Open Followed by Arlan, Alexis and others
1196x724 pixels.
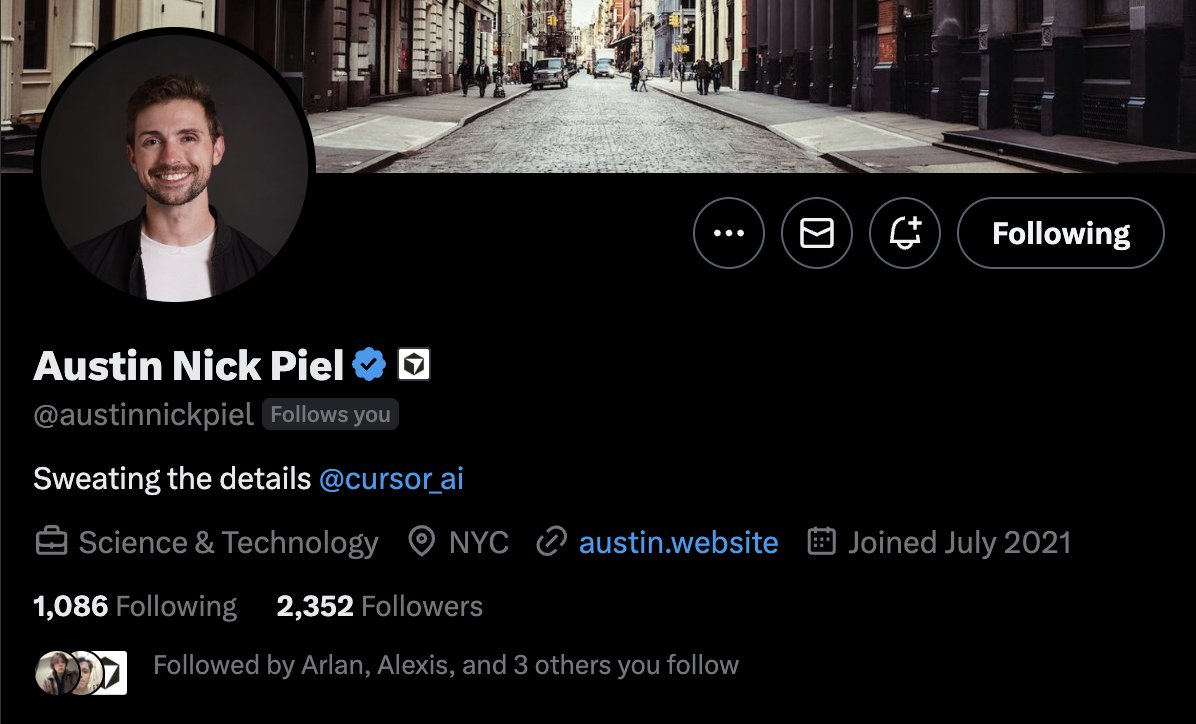point(445,665)
